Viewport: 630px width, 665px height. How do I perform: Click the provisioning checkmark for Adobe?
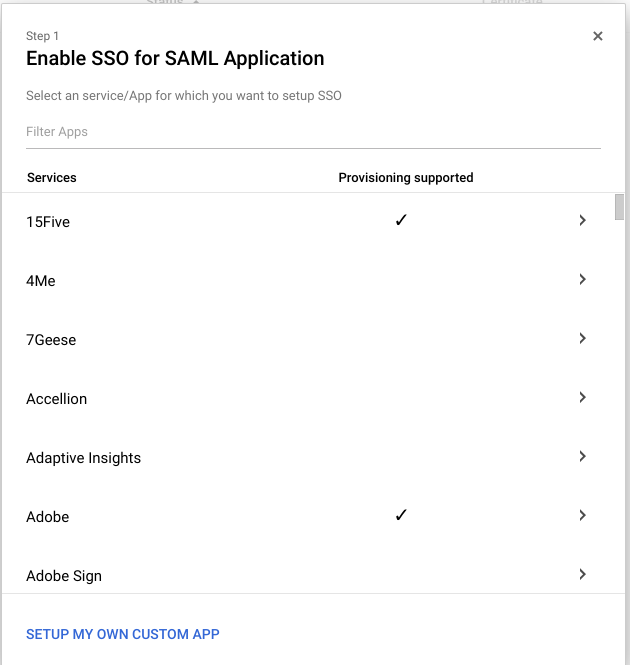pos(401,515)
